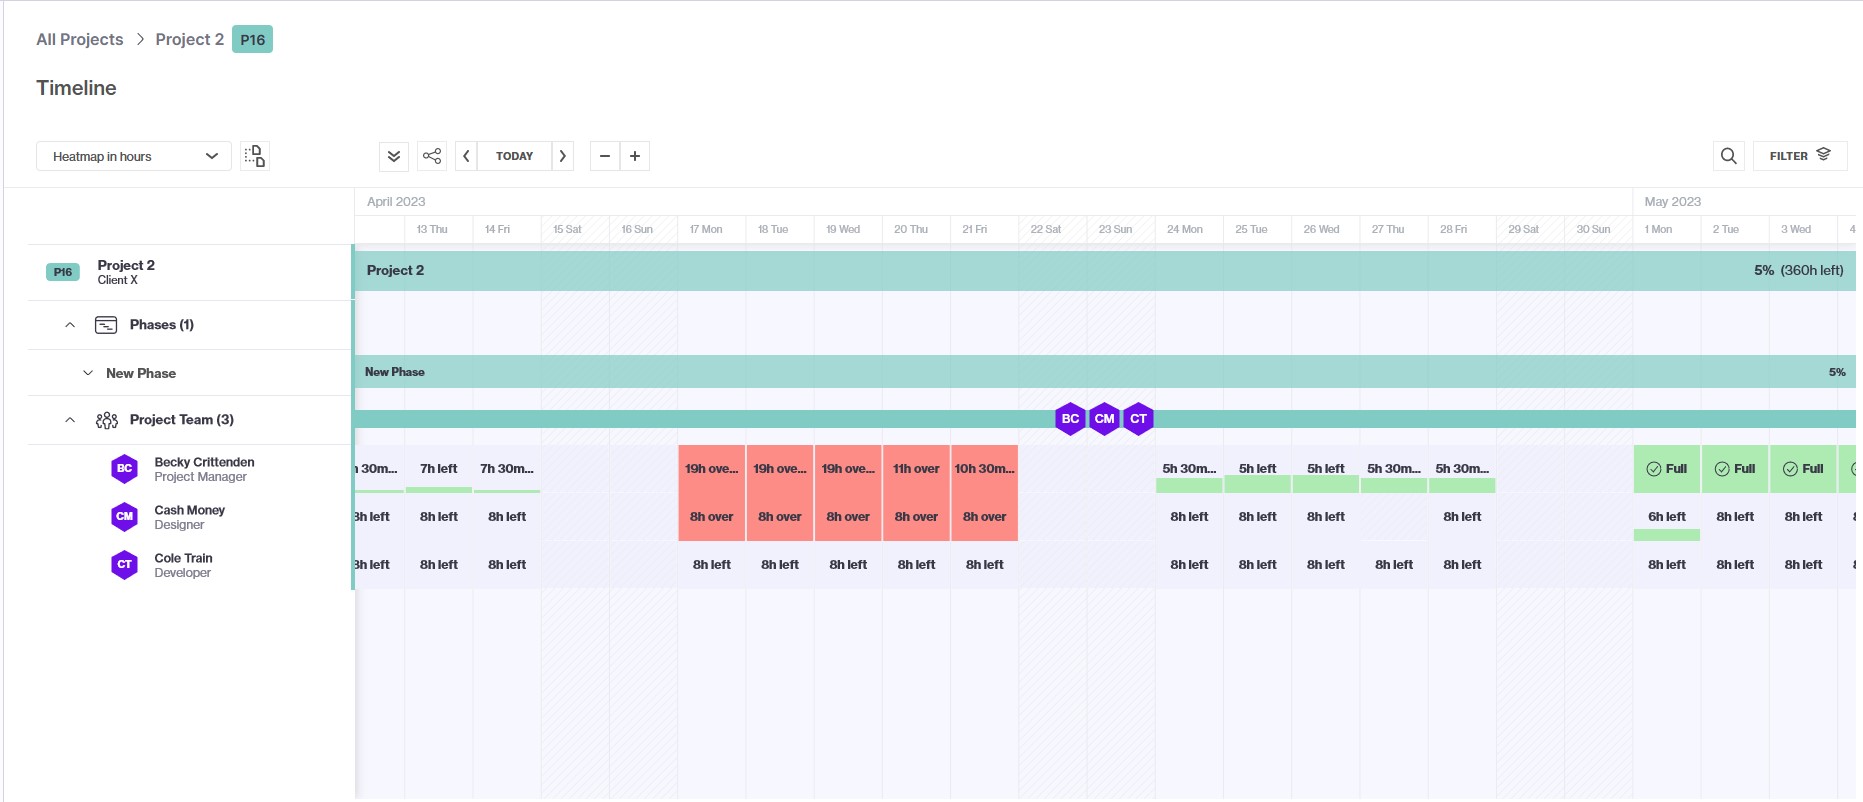Click Cash Money's 8h over cell on 21 Fri
The height and width of the screenshot is (802, 1863).
coord(984,517)
